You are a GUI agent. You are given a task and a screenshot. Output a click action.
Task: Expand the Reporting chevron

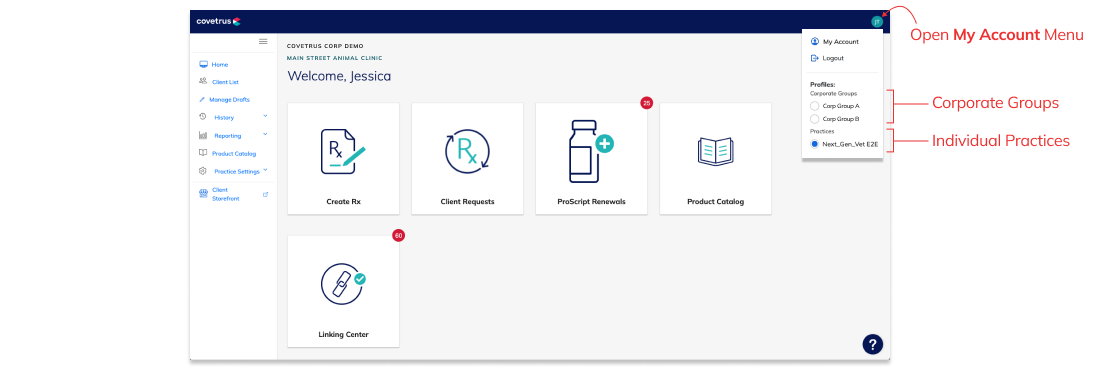tap(265, 135)
